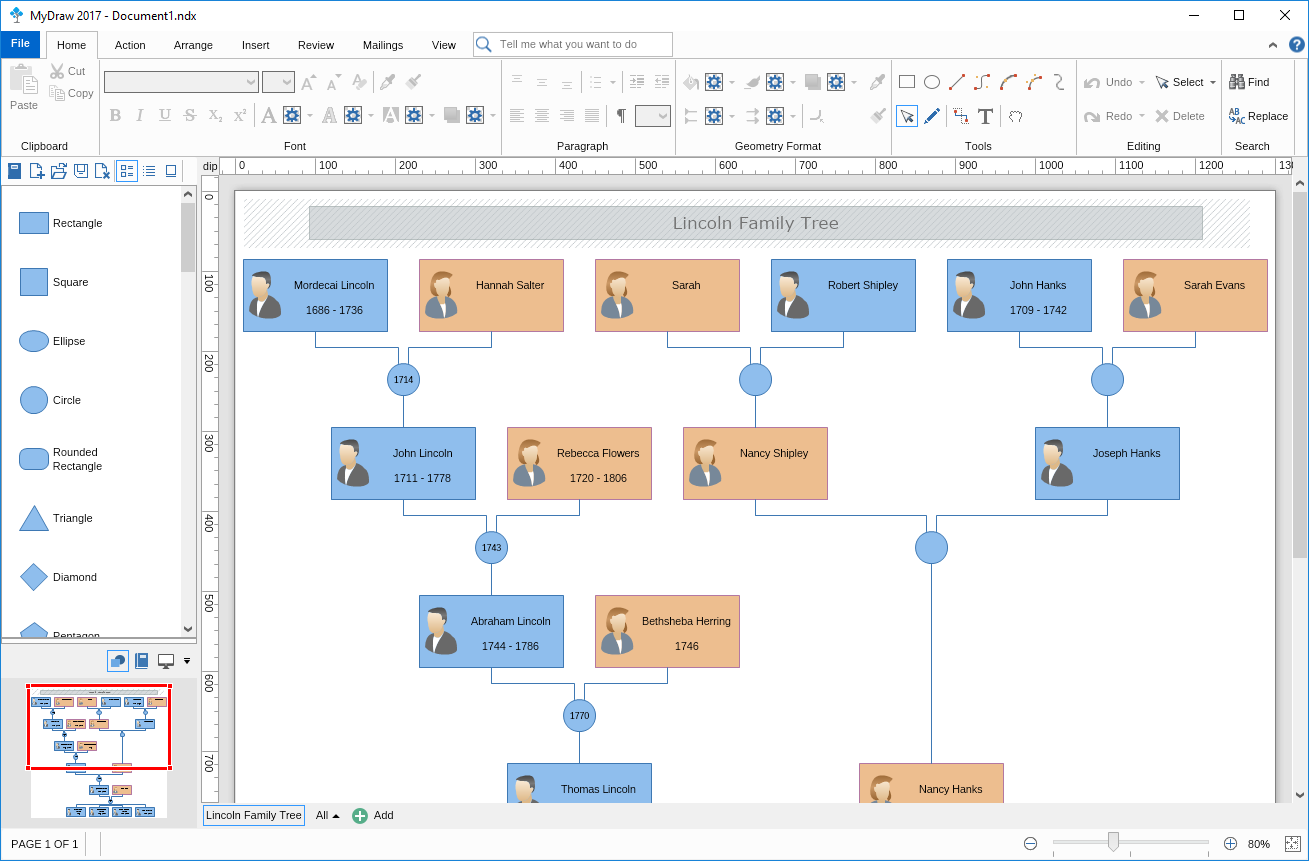Click the fit-to-window icon in status bar
This screenshot has width=1309, height=861.
click(1292, 844)
